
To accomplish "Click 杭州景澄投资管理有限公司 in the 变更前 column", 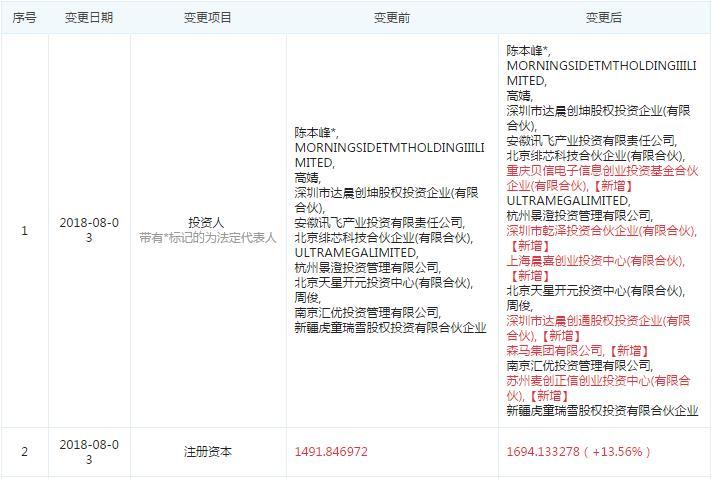I will [367, 267].
